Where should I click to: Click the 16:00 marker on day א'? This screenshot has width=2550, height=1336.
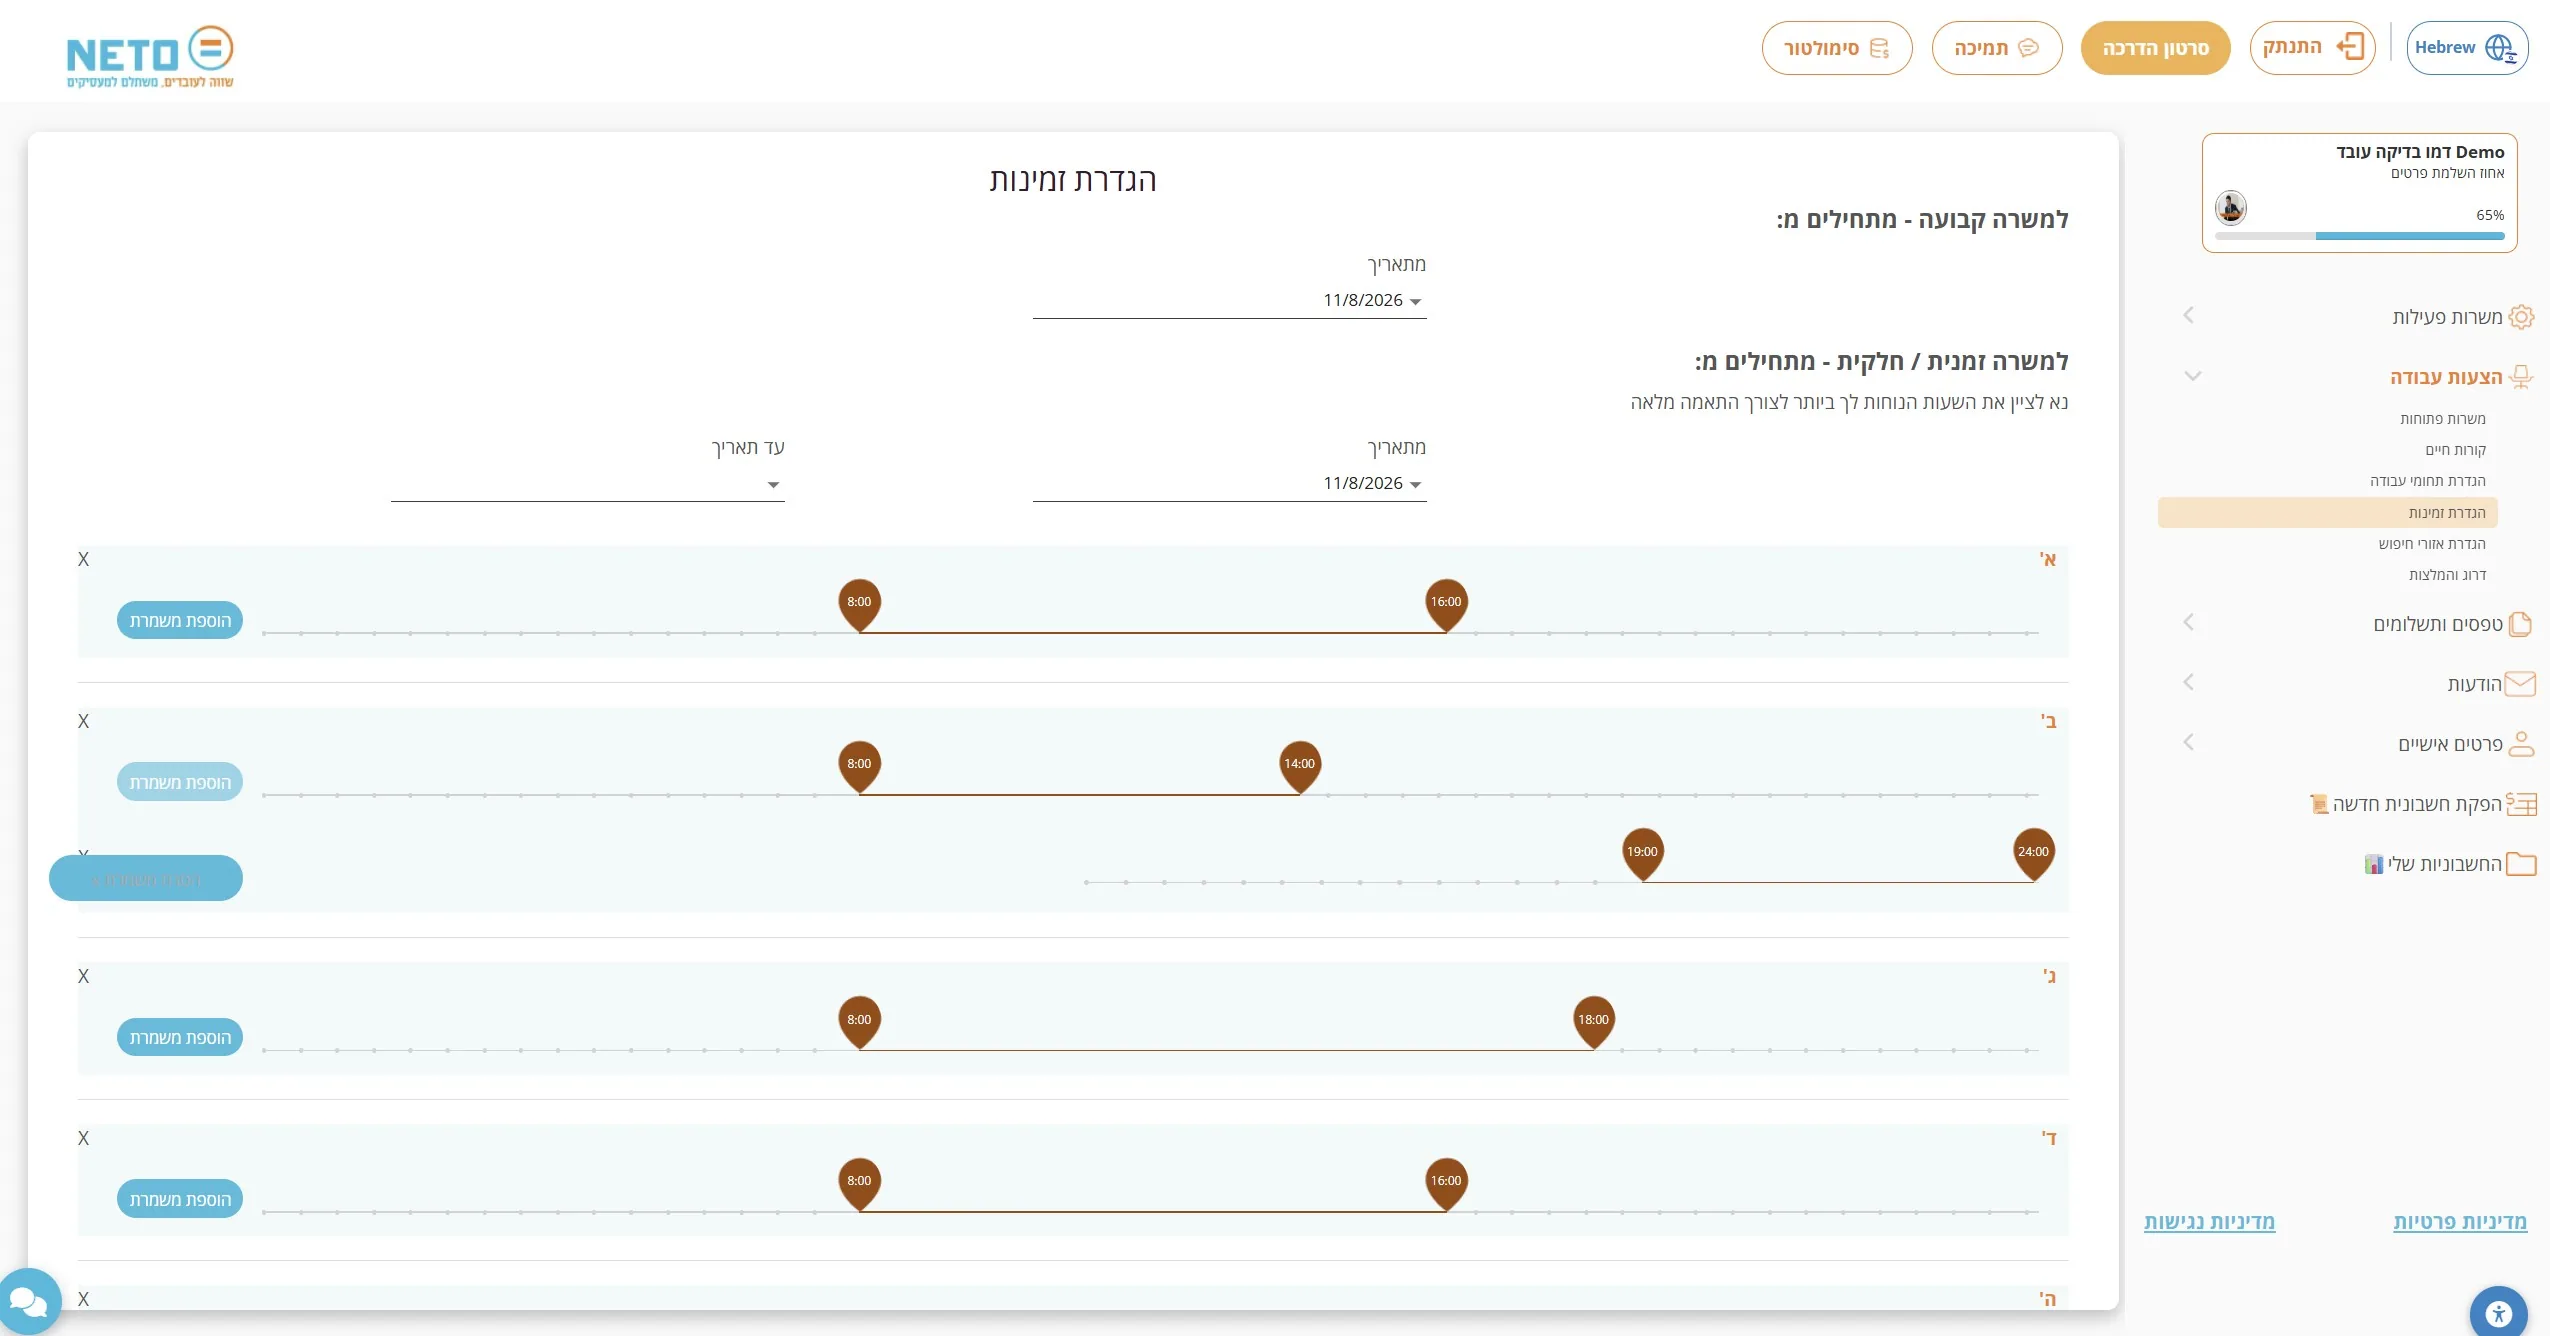pos(1446,604)
